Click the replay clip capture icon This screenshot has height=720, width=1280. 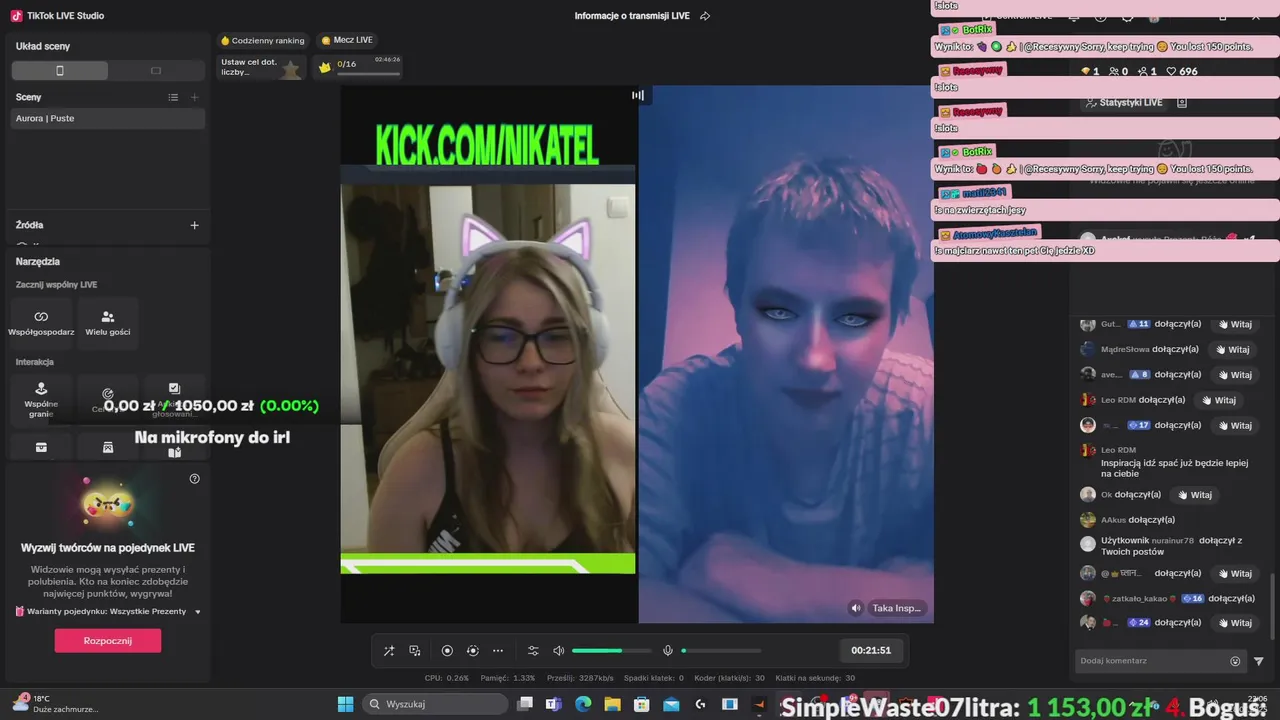click(x=473, y=651)
